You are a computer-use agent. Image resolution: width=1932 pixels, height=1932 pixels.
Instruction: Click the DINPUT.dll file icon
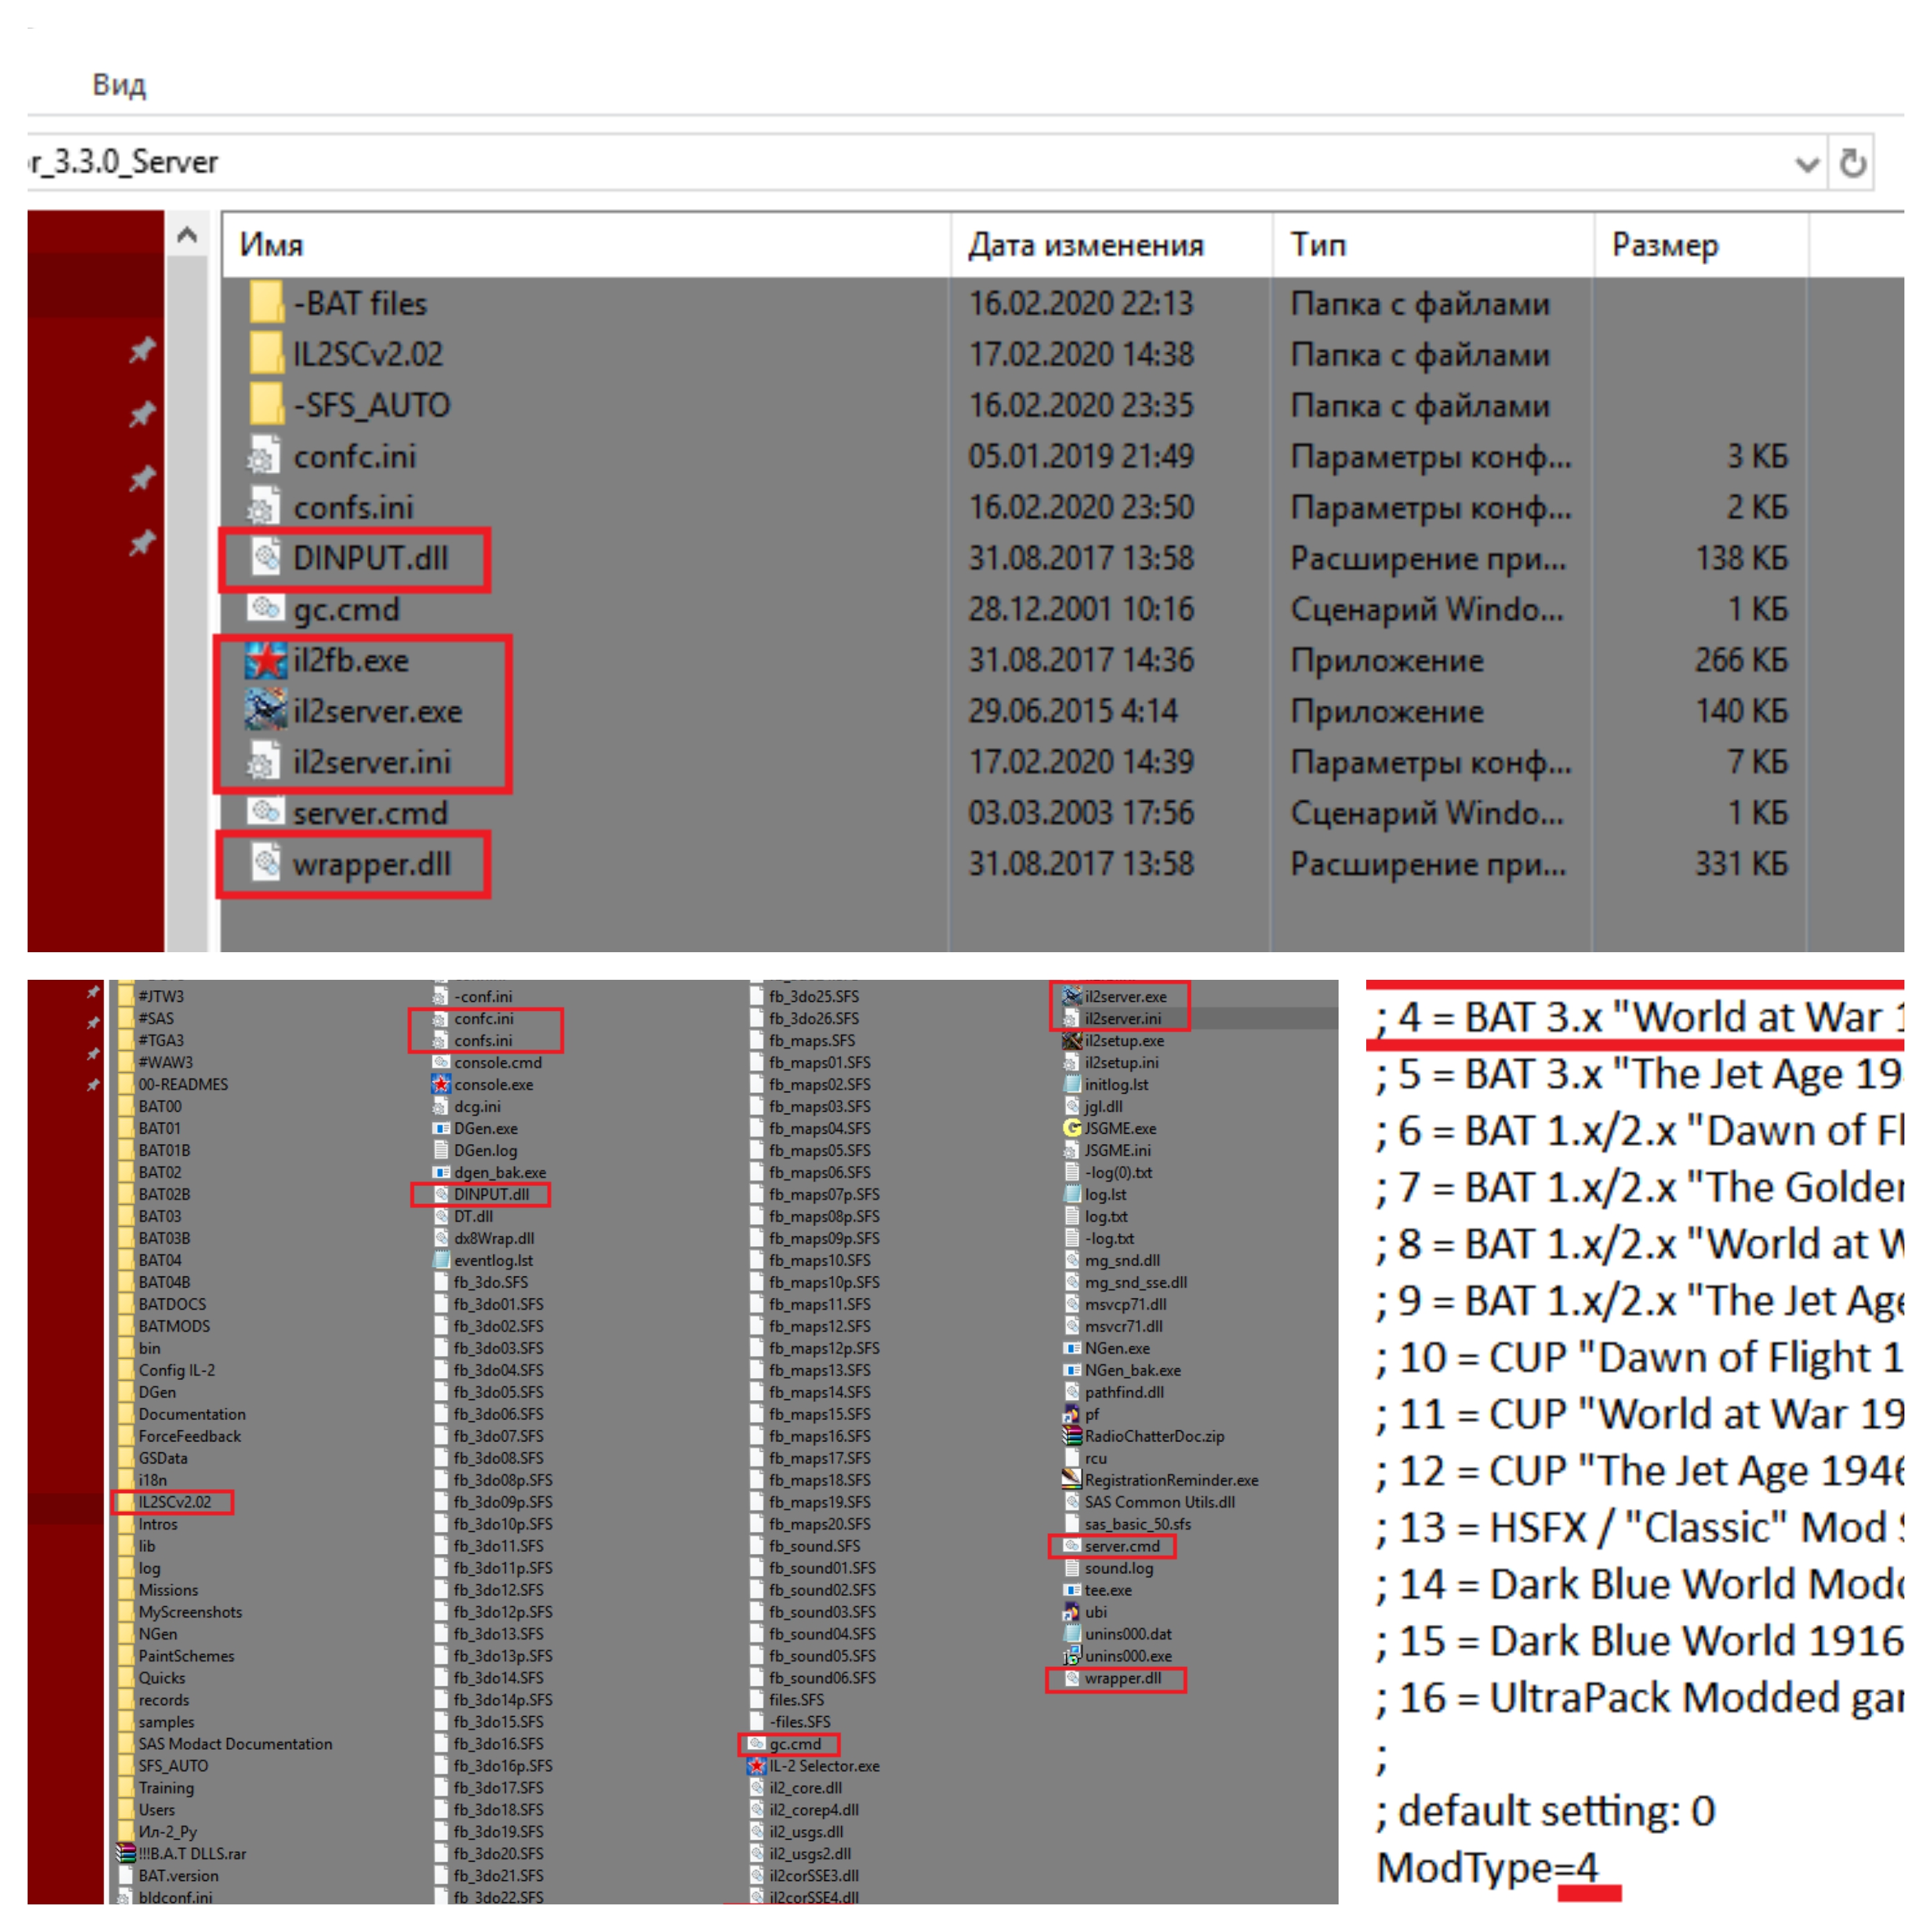pyautogui.click(x=265, y=557)
